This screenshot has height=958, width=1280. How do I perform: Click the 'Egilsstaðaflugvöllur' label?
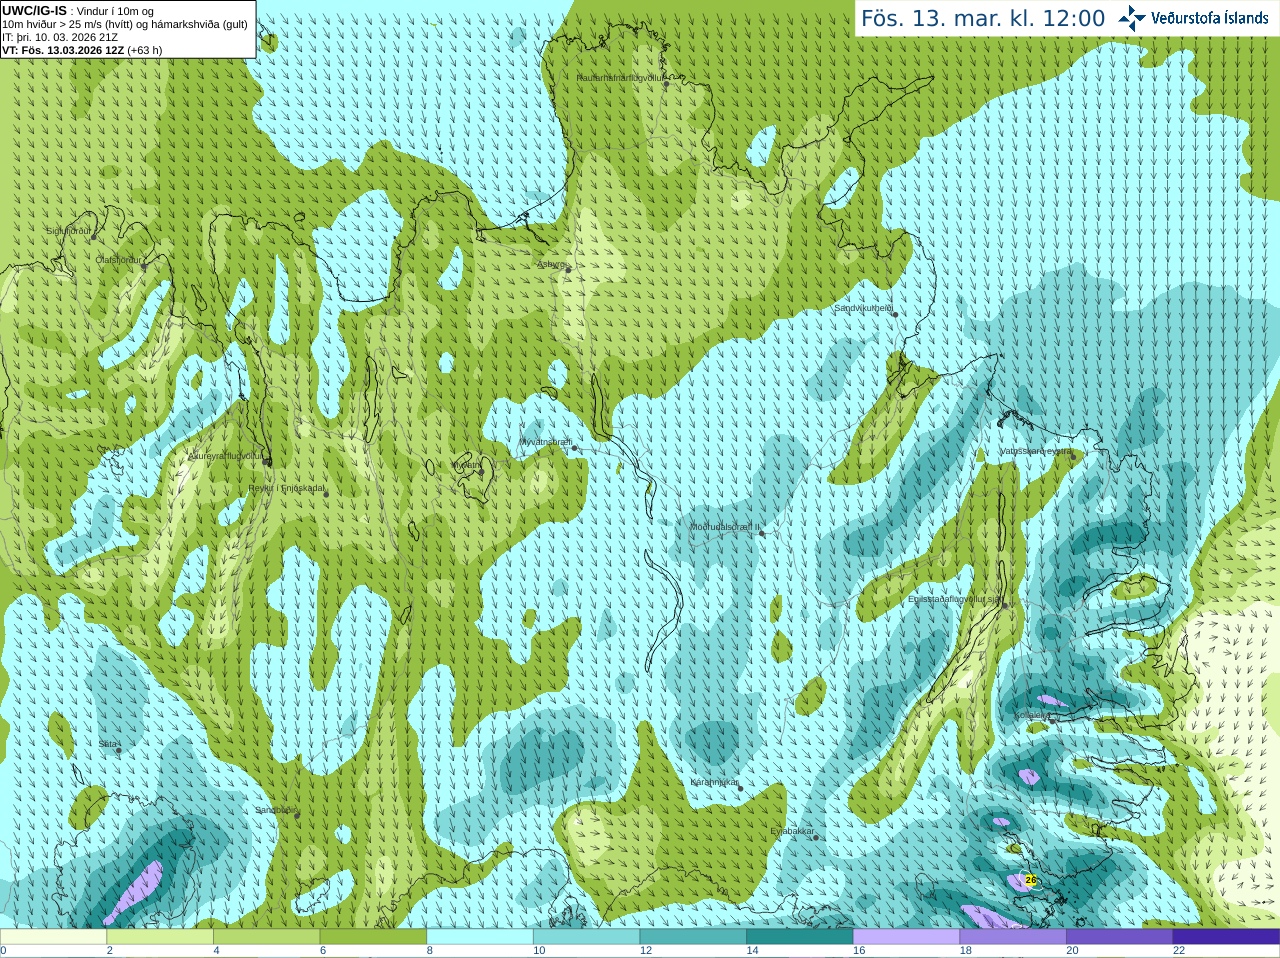[955, 598]
